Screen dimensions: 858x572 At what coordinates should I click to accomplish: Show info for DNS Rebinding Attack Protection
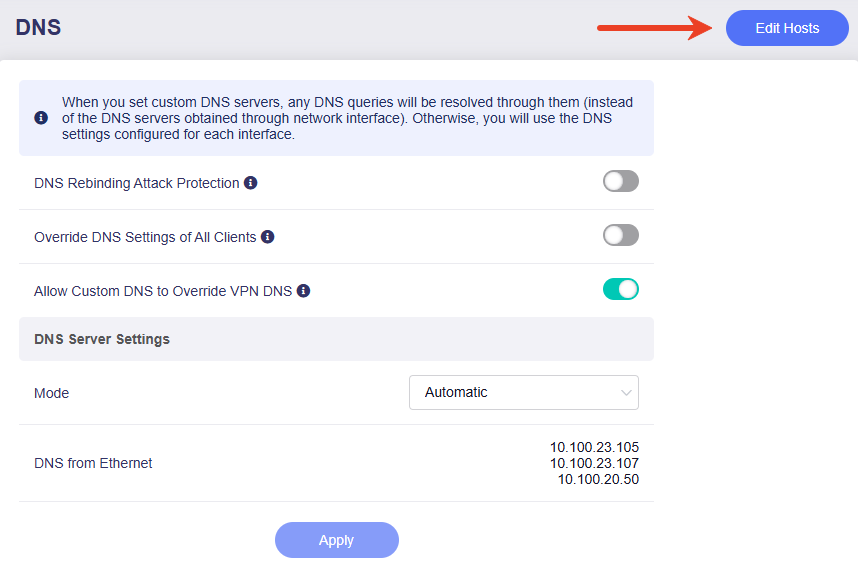point(251,183)
